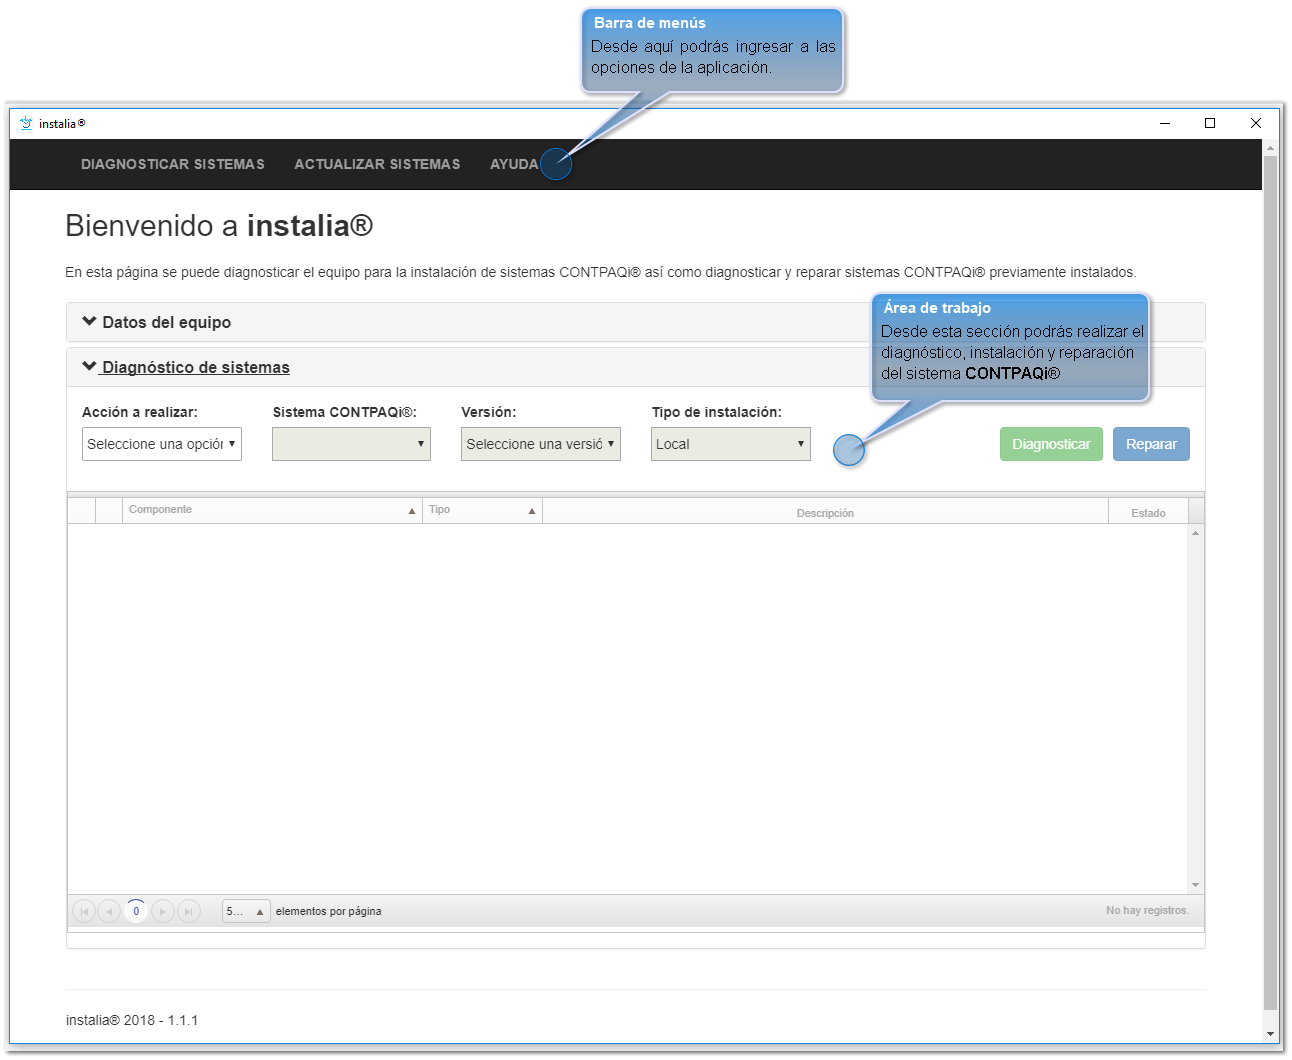
Task: Click the 'No hay registros.' status text
Action: 1147,910
